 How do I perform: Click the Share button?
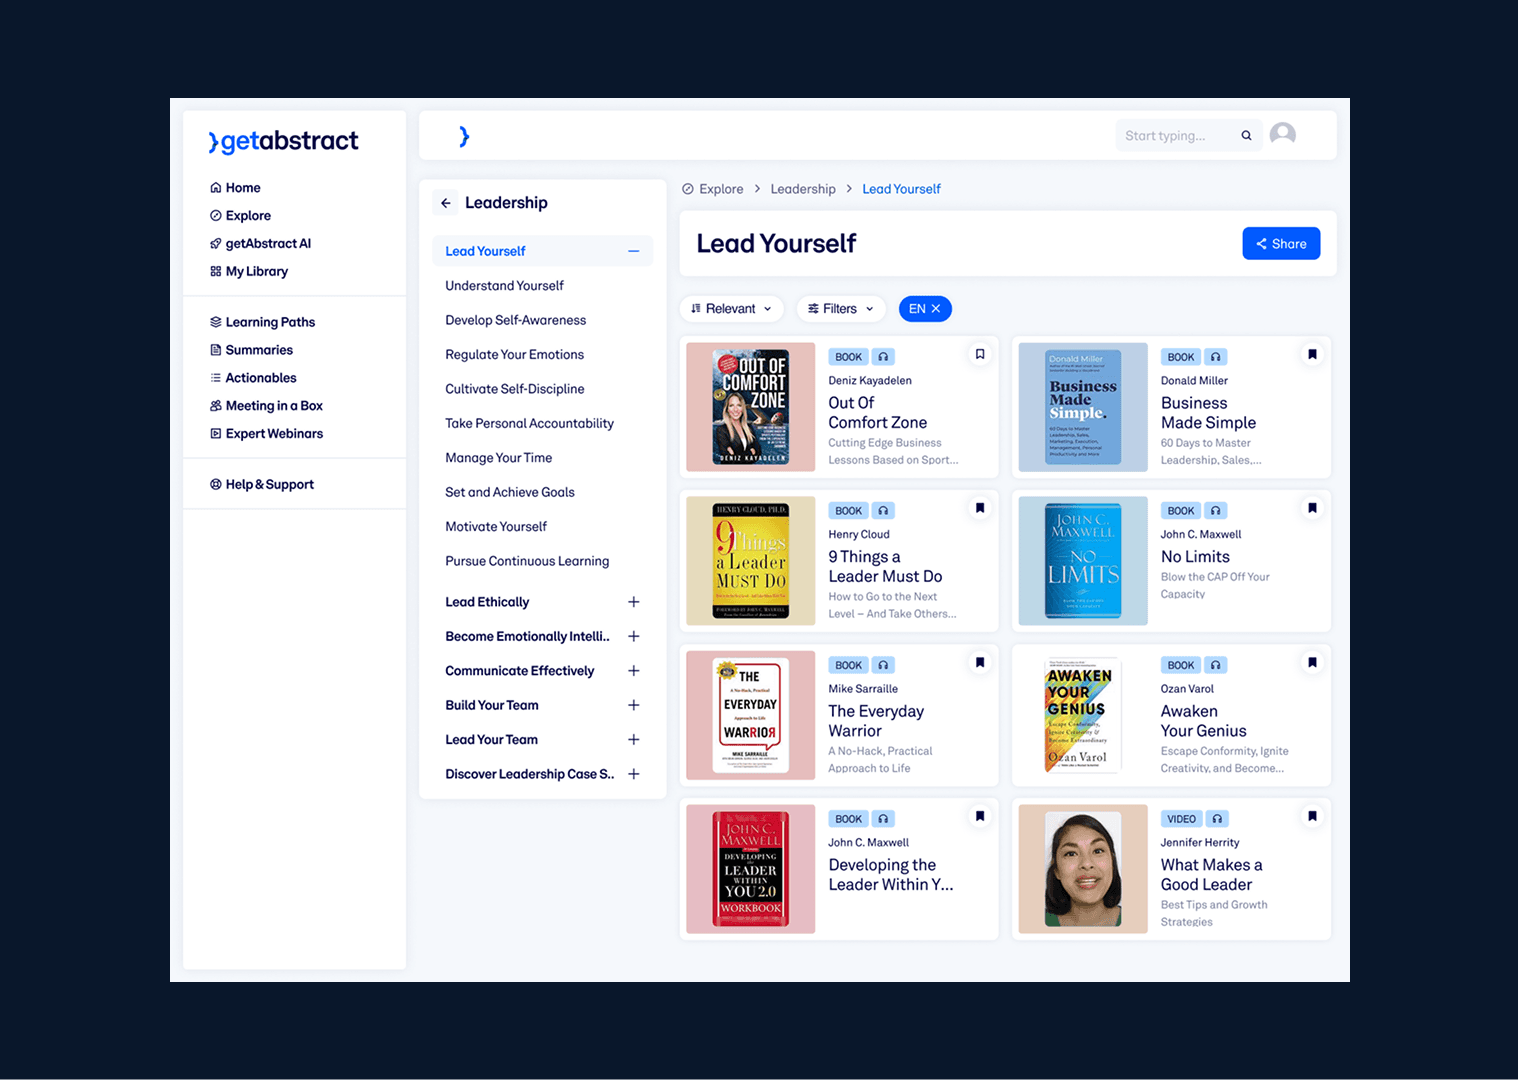pyautogui.click(x=1281, y=244)
